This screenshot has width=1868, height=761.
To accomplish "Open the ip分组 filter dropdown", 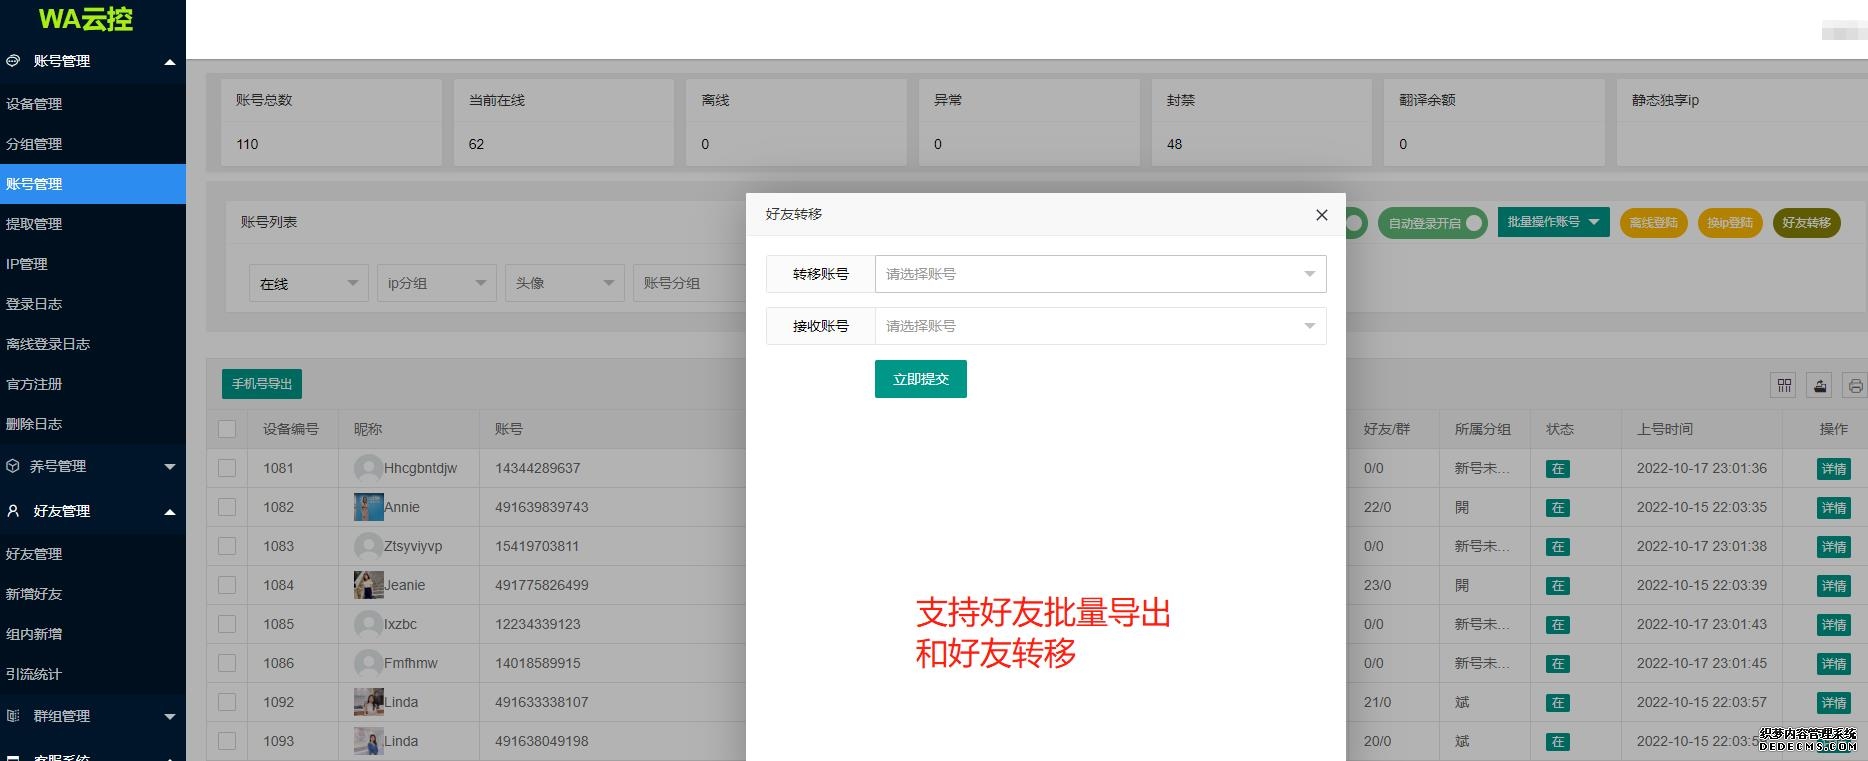I will click(437, 283).
